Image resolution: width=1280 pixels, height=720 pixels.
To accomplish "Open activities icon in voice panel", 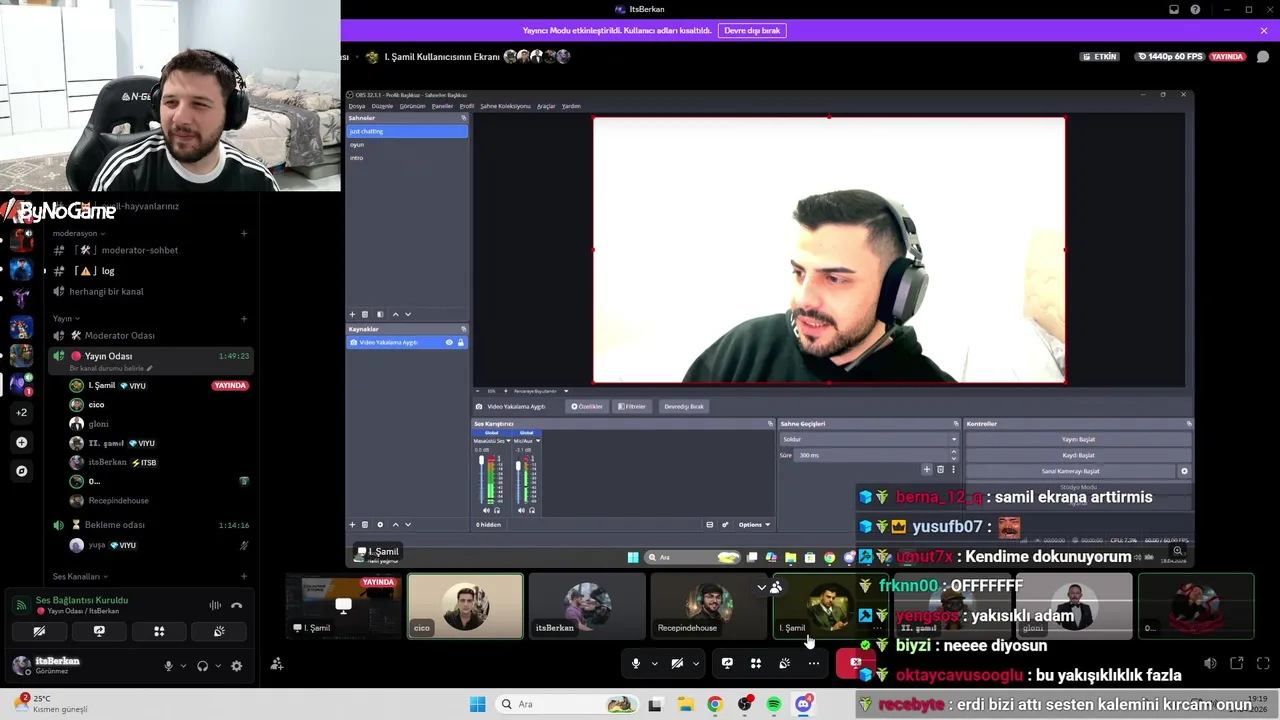I will pos(159,632).
